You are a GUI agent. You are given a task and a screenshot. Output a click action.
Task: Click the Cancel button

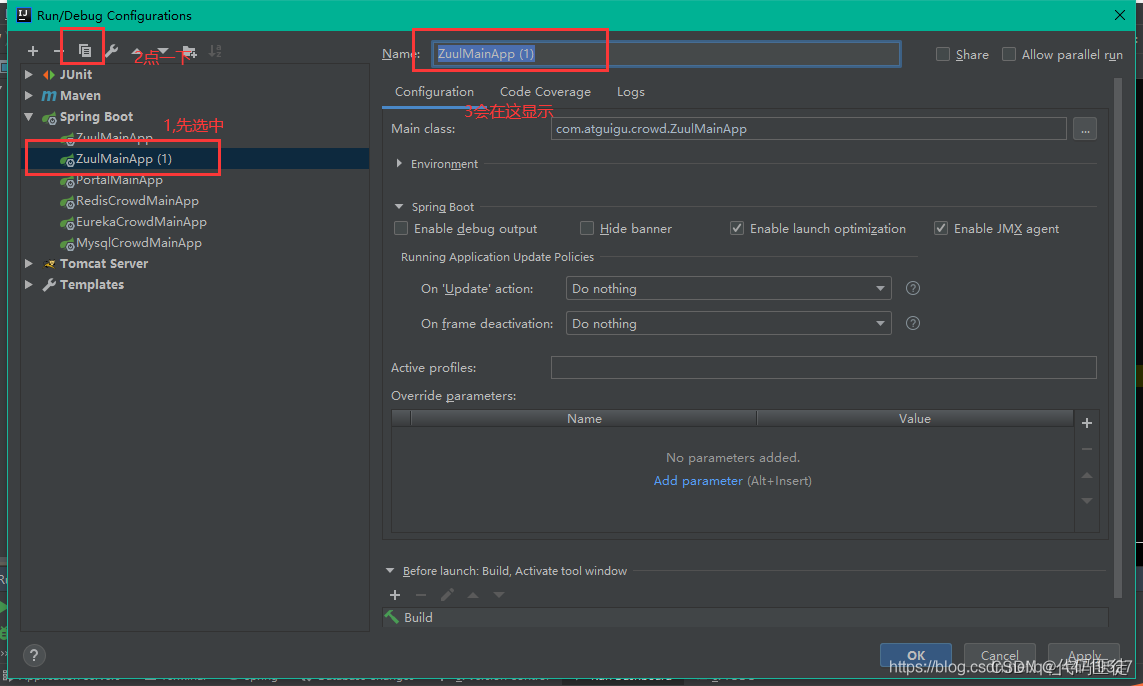pos(999,655)
